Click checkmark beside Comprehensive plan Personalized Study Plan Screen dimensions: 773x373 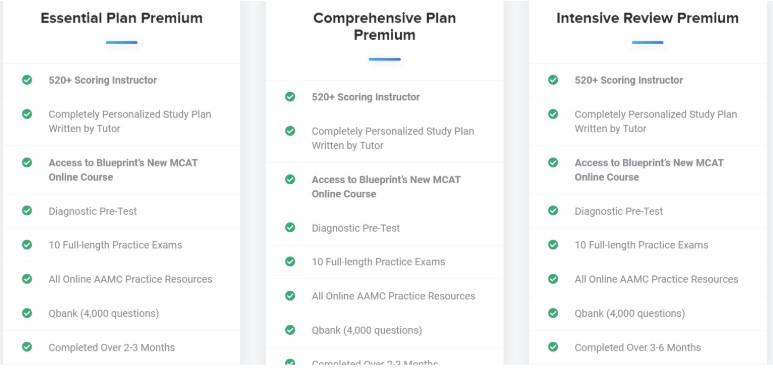click(290, 131)
